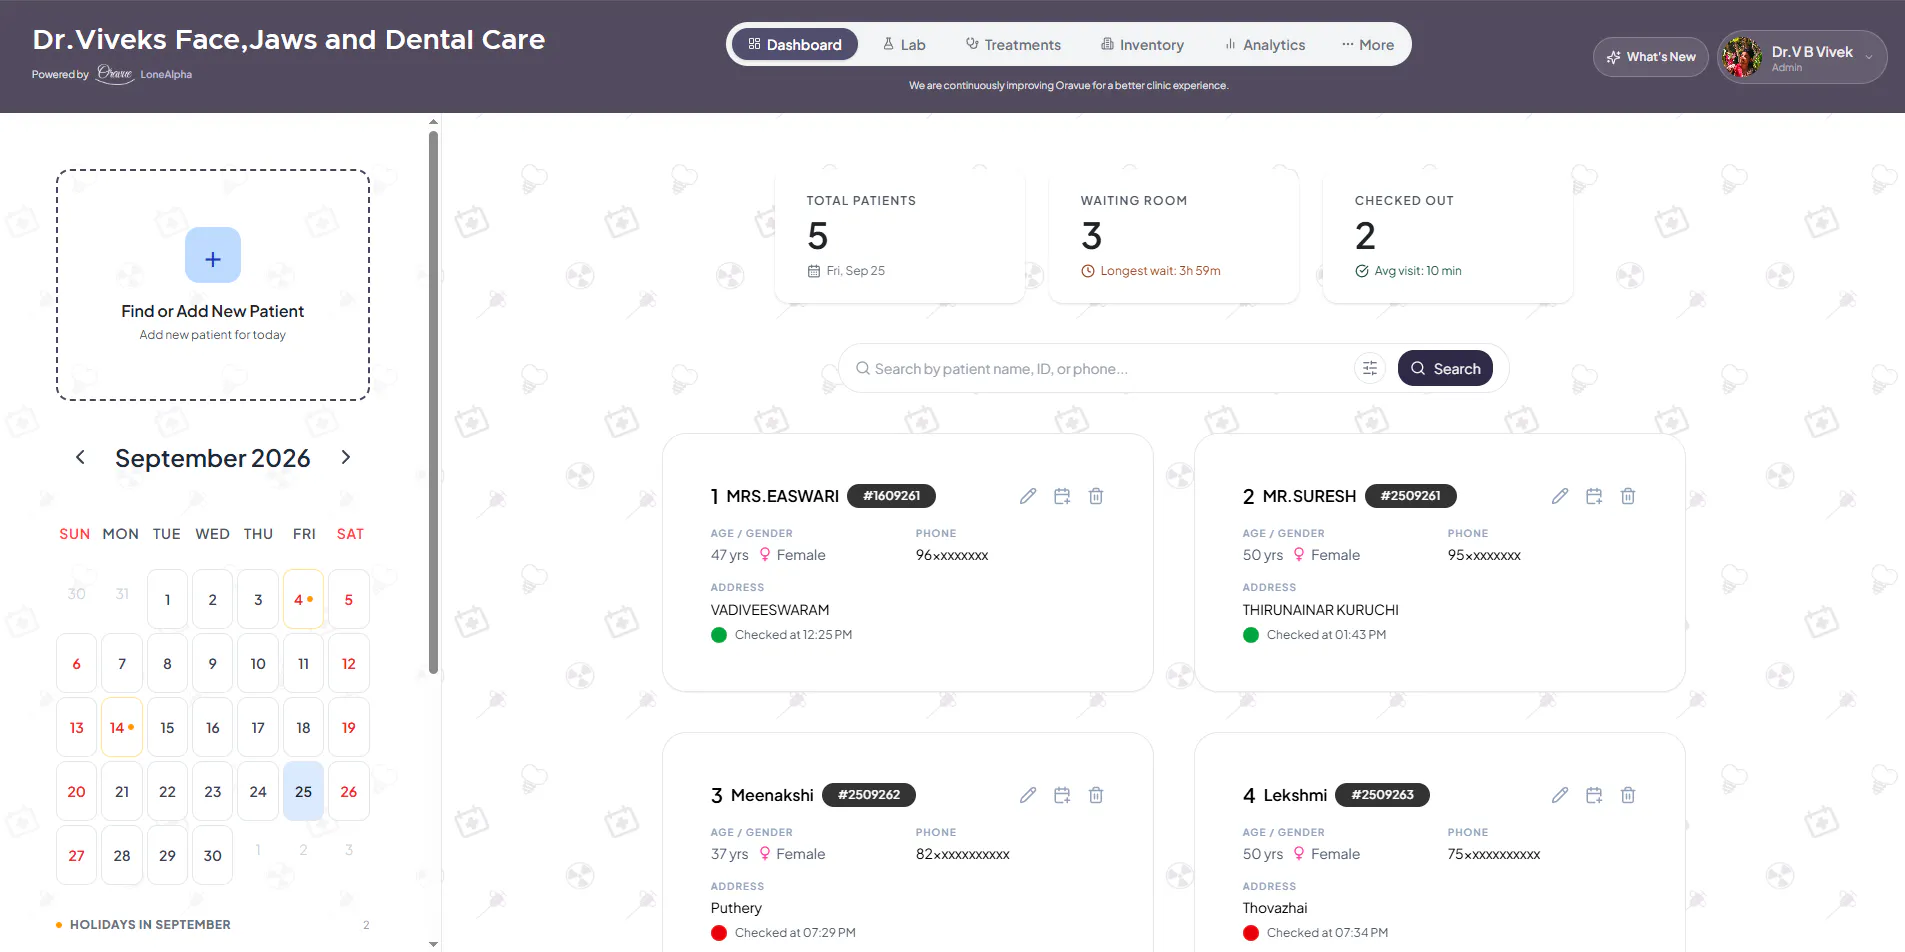Click the Search button

1445,368
